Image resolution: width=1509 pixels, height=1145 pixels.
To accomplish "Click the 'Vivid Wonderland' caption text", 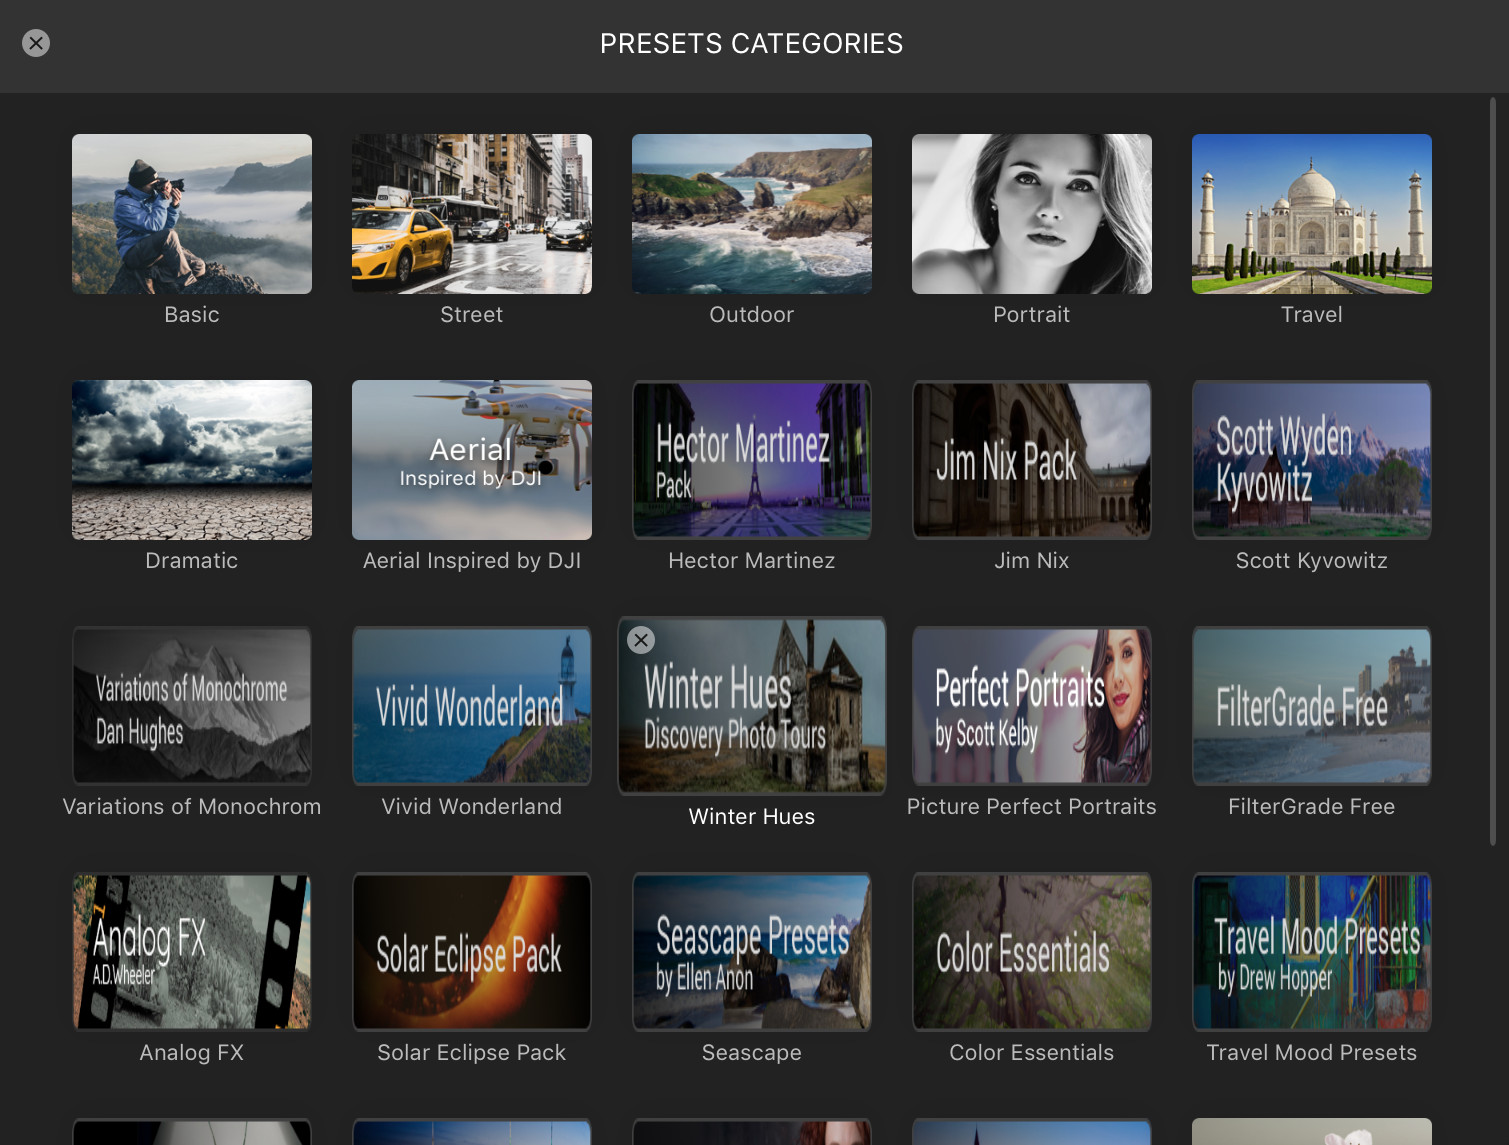I will pyautogui.click(x=472, y=807).
